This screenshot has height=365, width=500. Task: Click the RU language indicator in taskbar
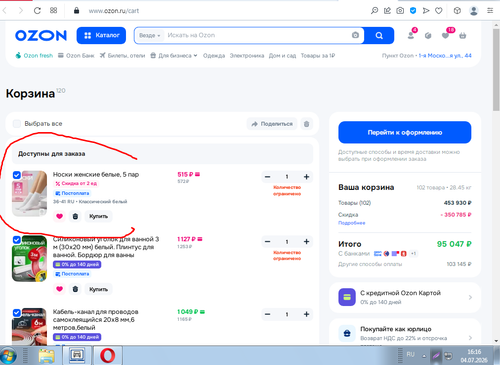coord(410,354)
